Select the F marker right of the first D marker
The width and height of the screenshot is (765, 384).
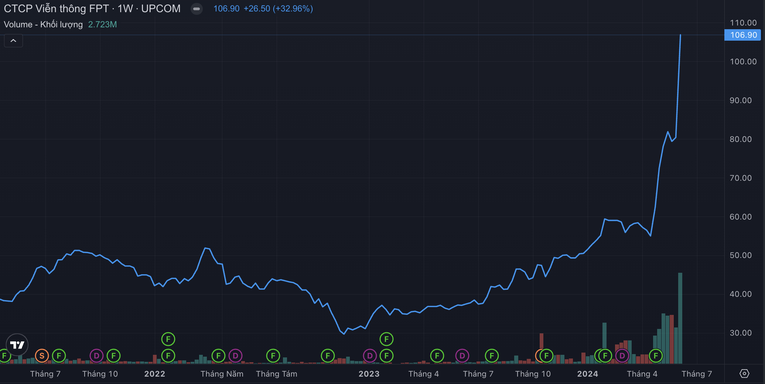[114, 356]
